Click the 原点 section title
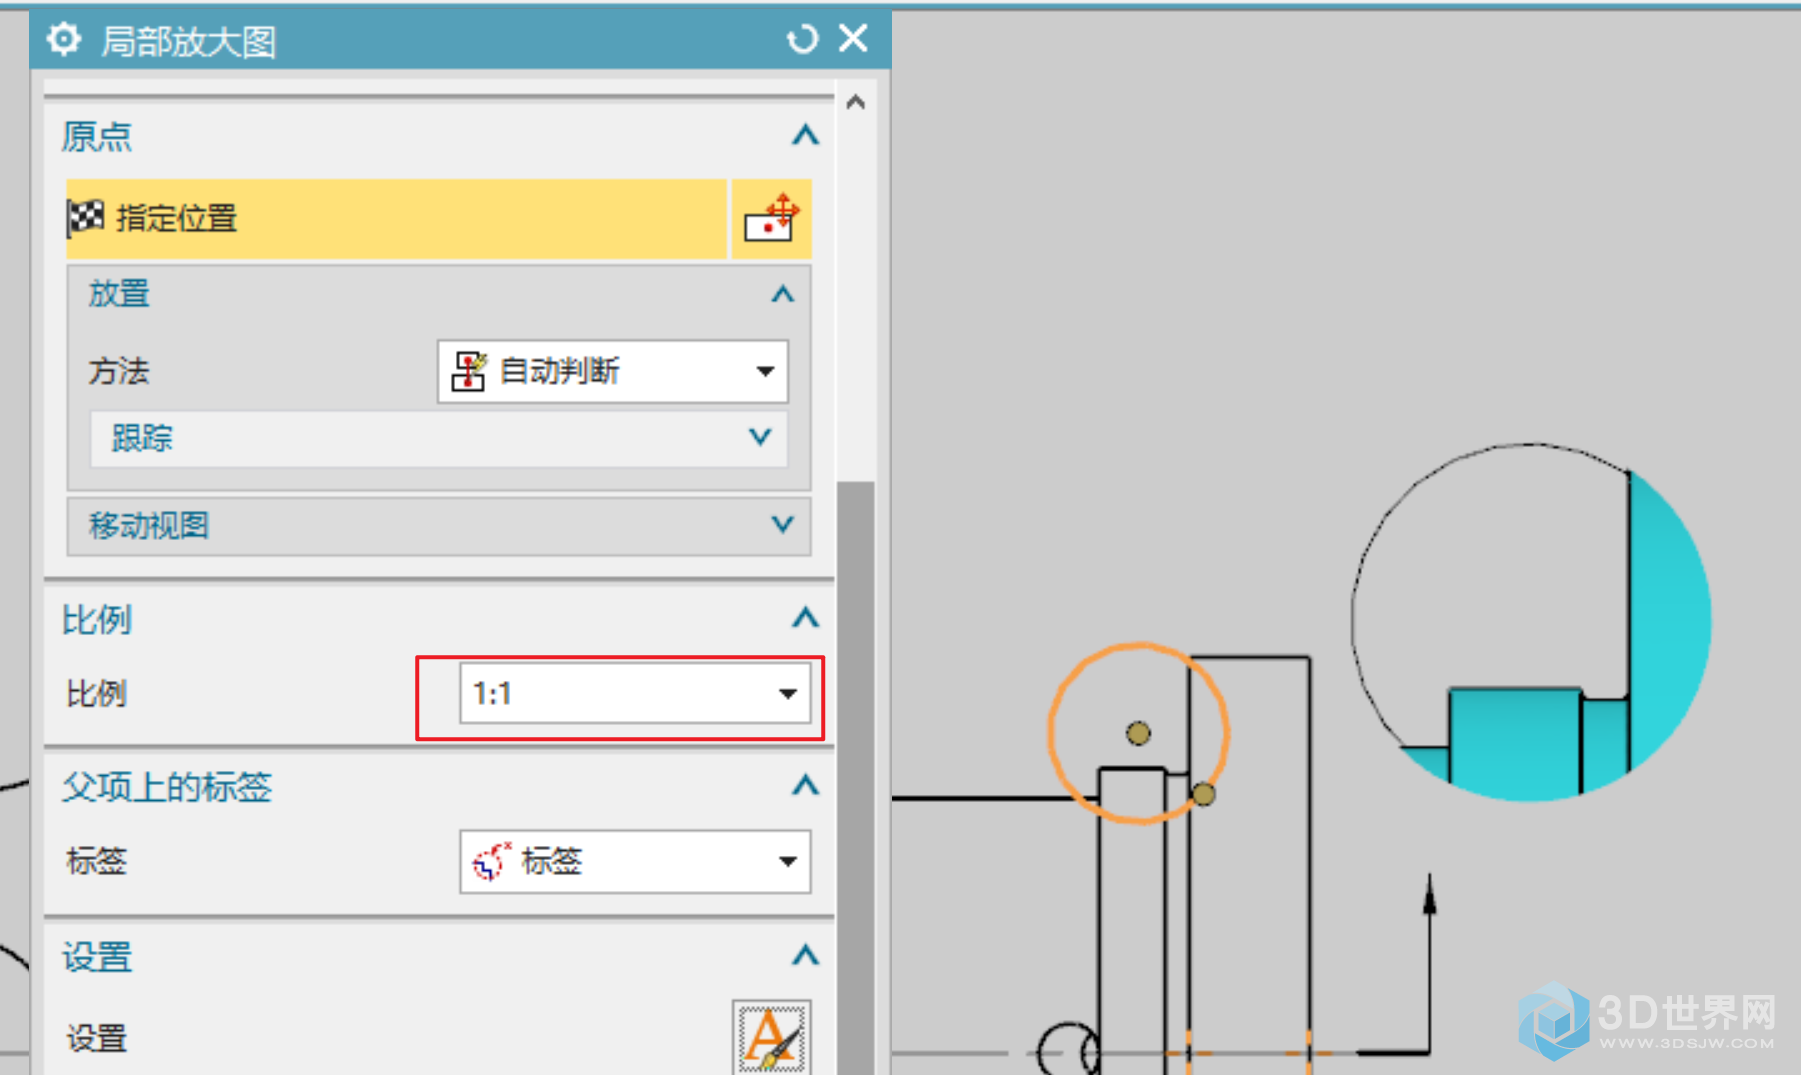The image size is (1801, 1075). [x=96, y=136]
